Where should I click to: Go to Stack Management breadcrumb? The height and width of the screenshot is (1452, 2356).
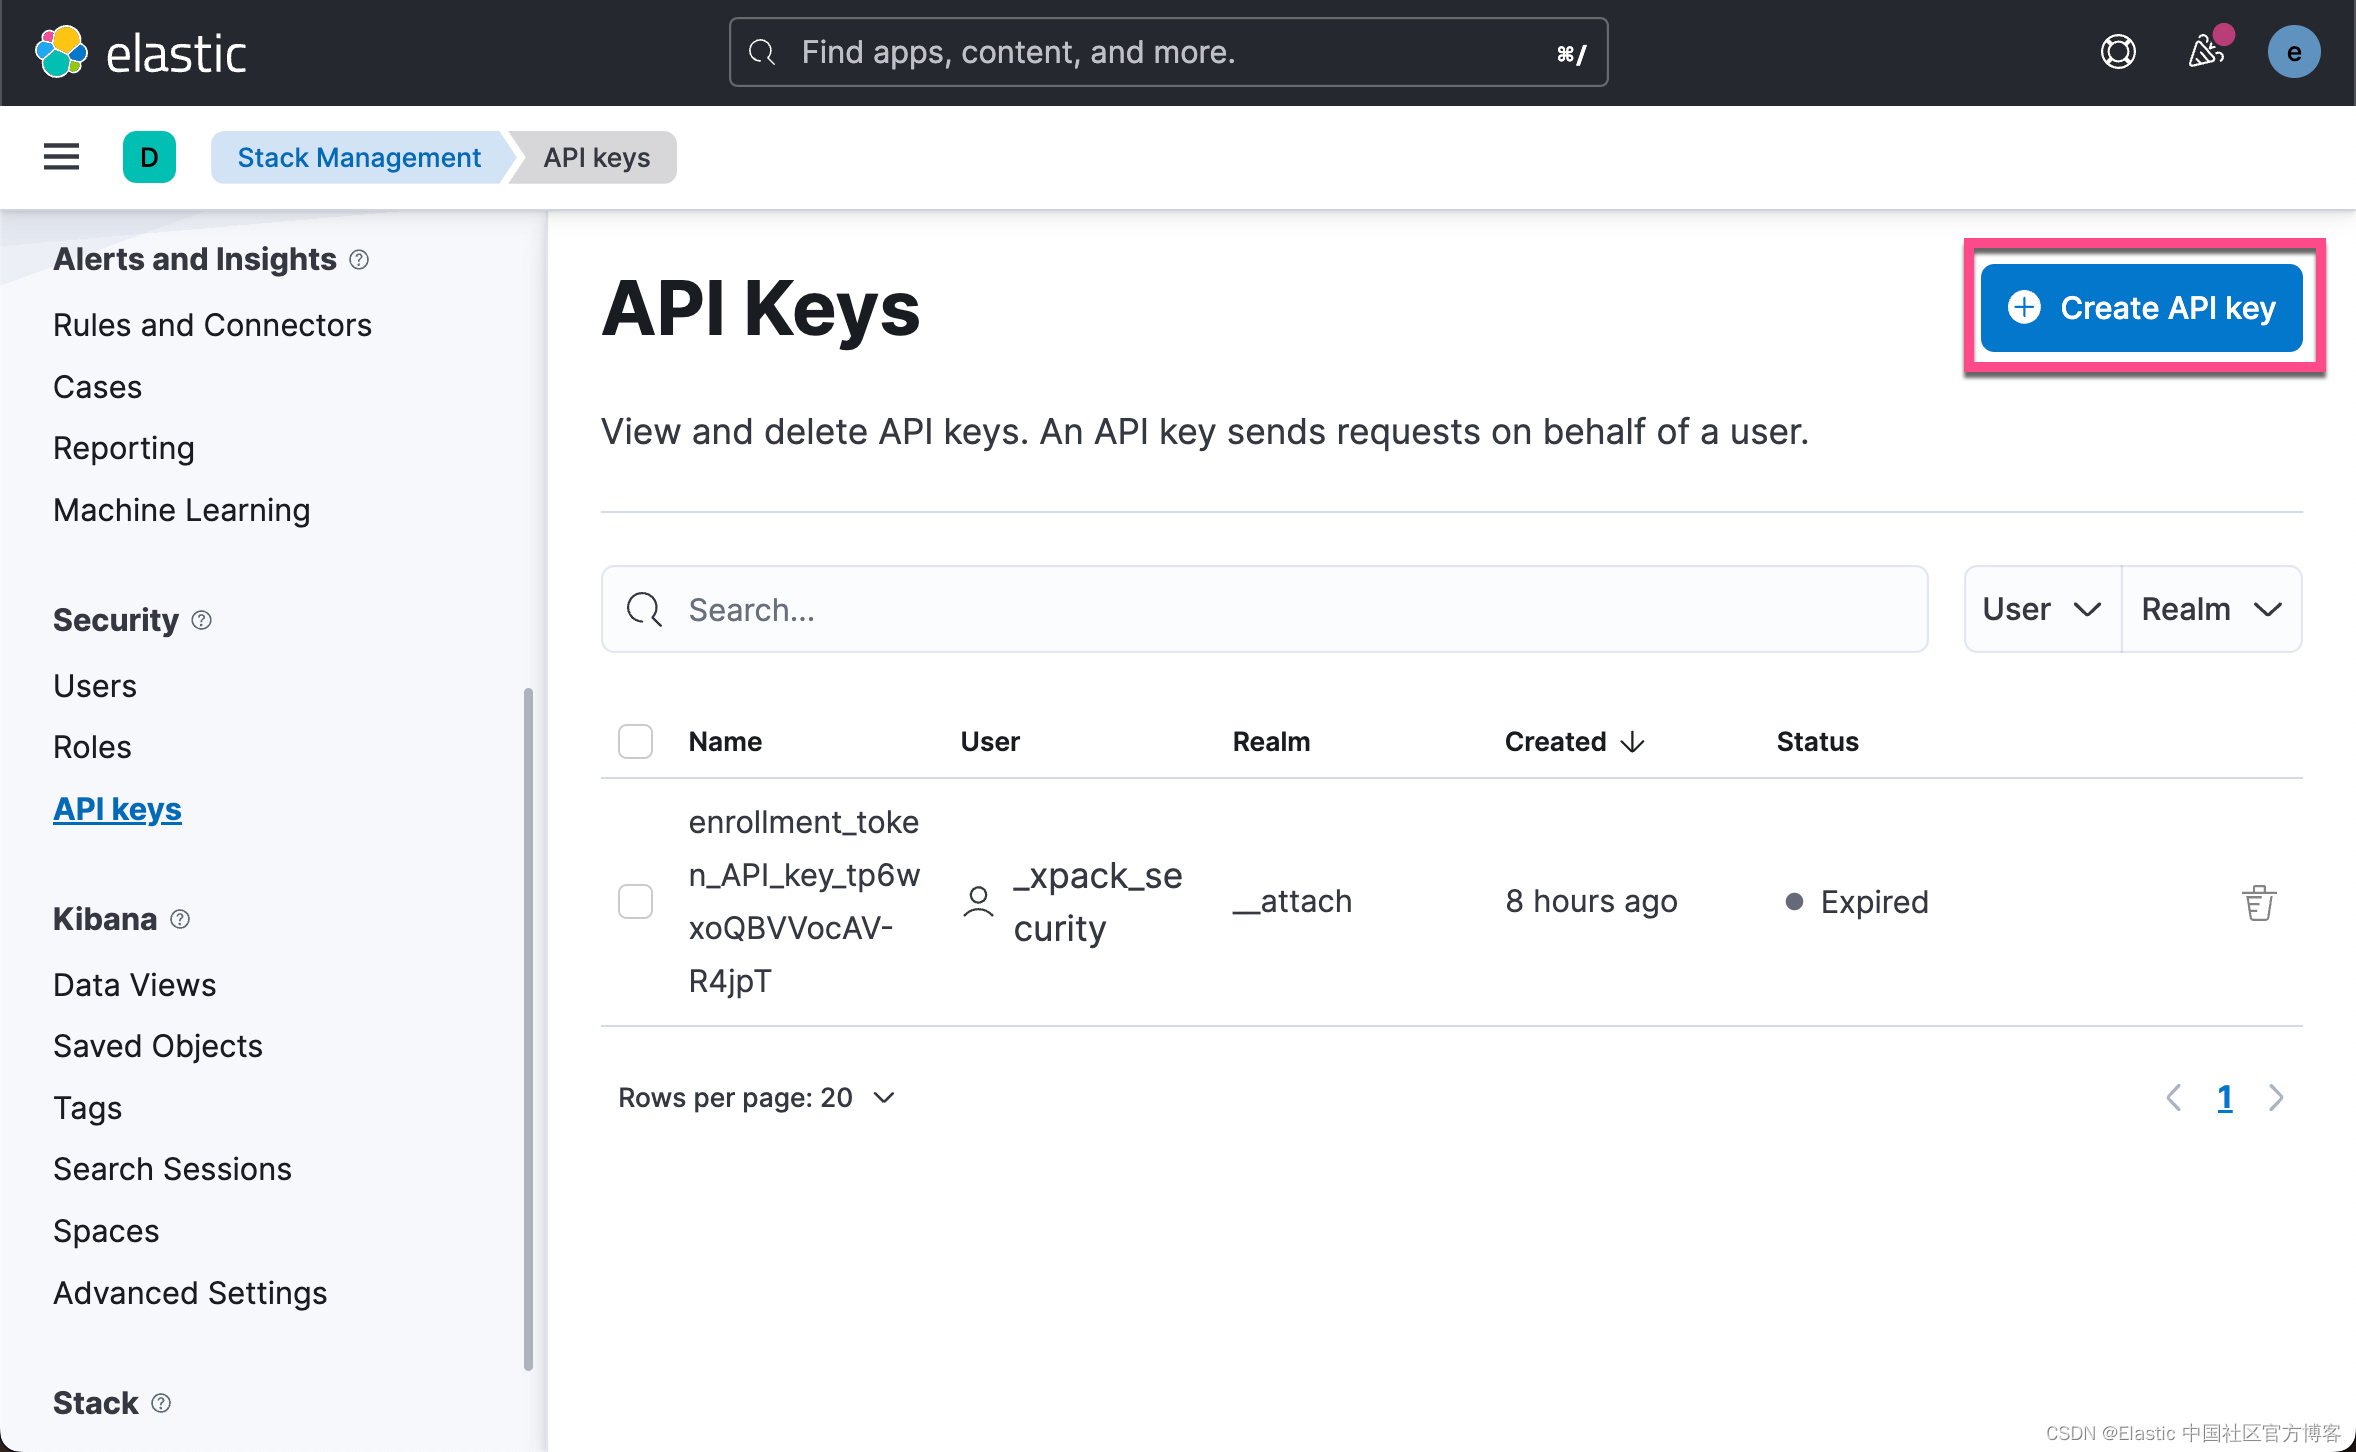point(358,157)
